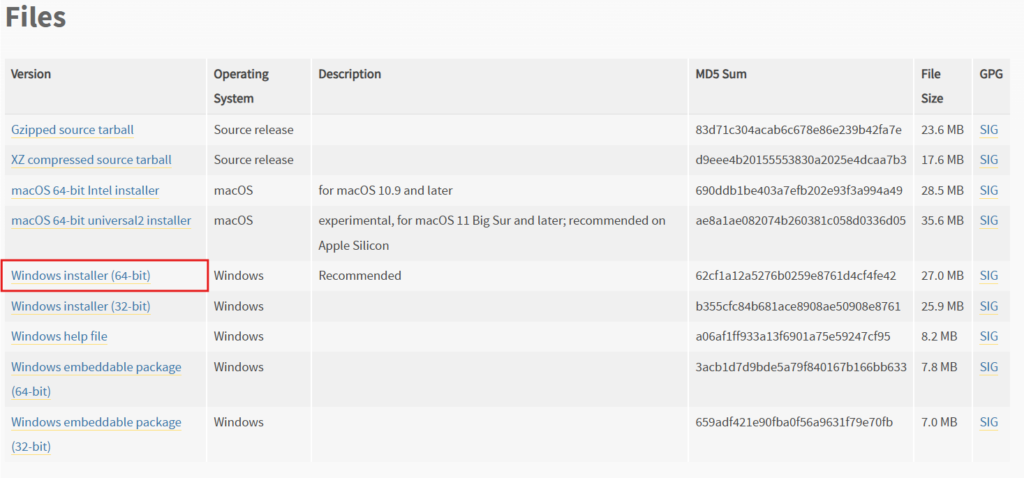1024x478 pixels.
Task: Open SIG link for XZ source tarball
Action: (x=989, y=160)
